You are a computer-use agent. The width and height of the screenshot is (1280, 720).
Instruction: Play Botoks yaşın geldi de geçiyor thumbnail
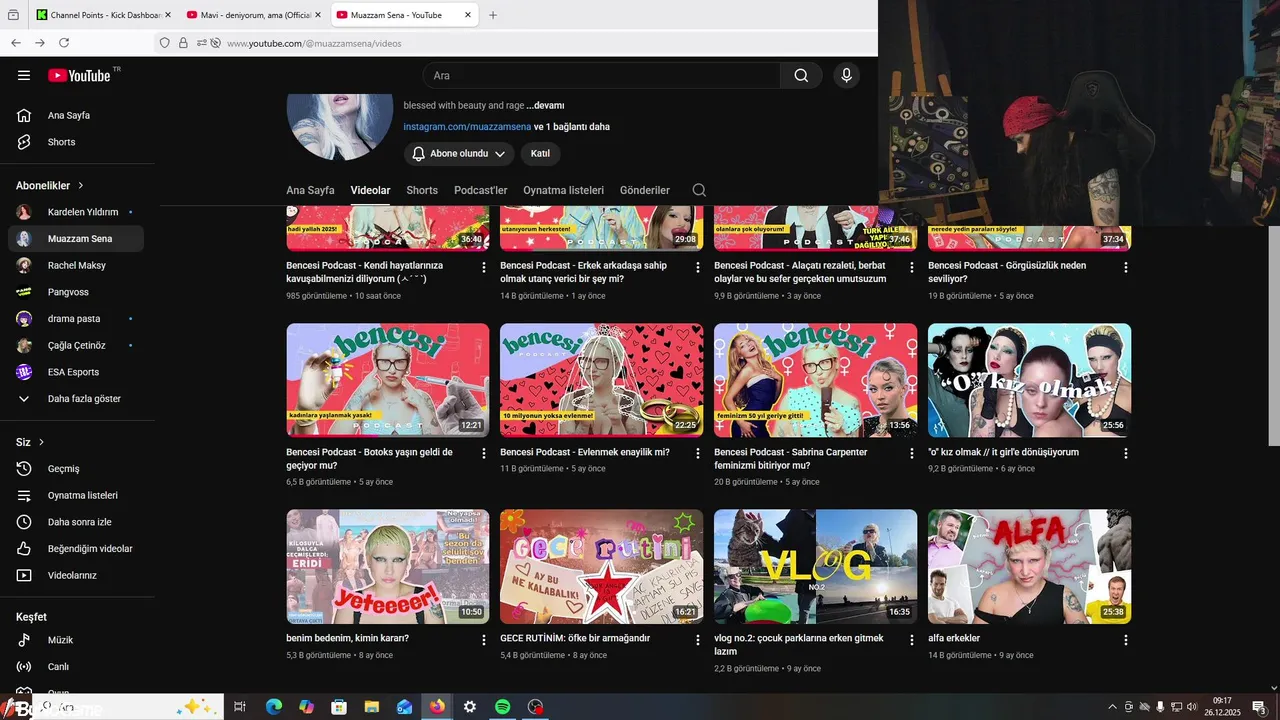(x=388, y=380)
